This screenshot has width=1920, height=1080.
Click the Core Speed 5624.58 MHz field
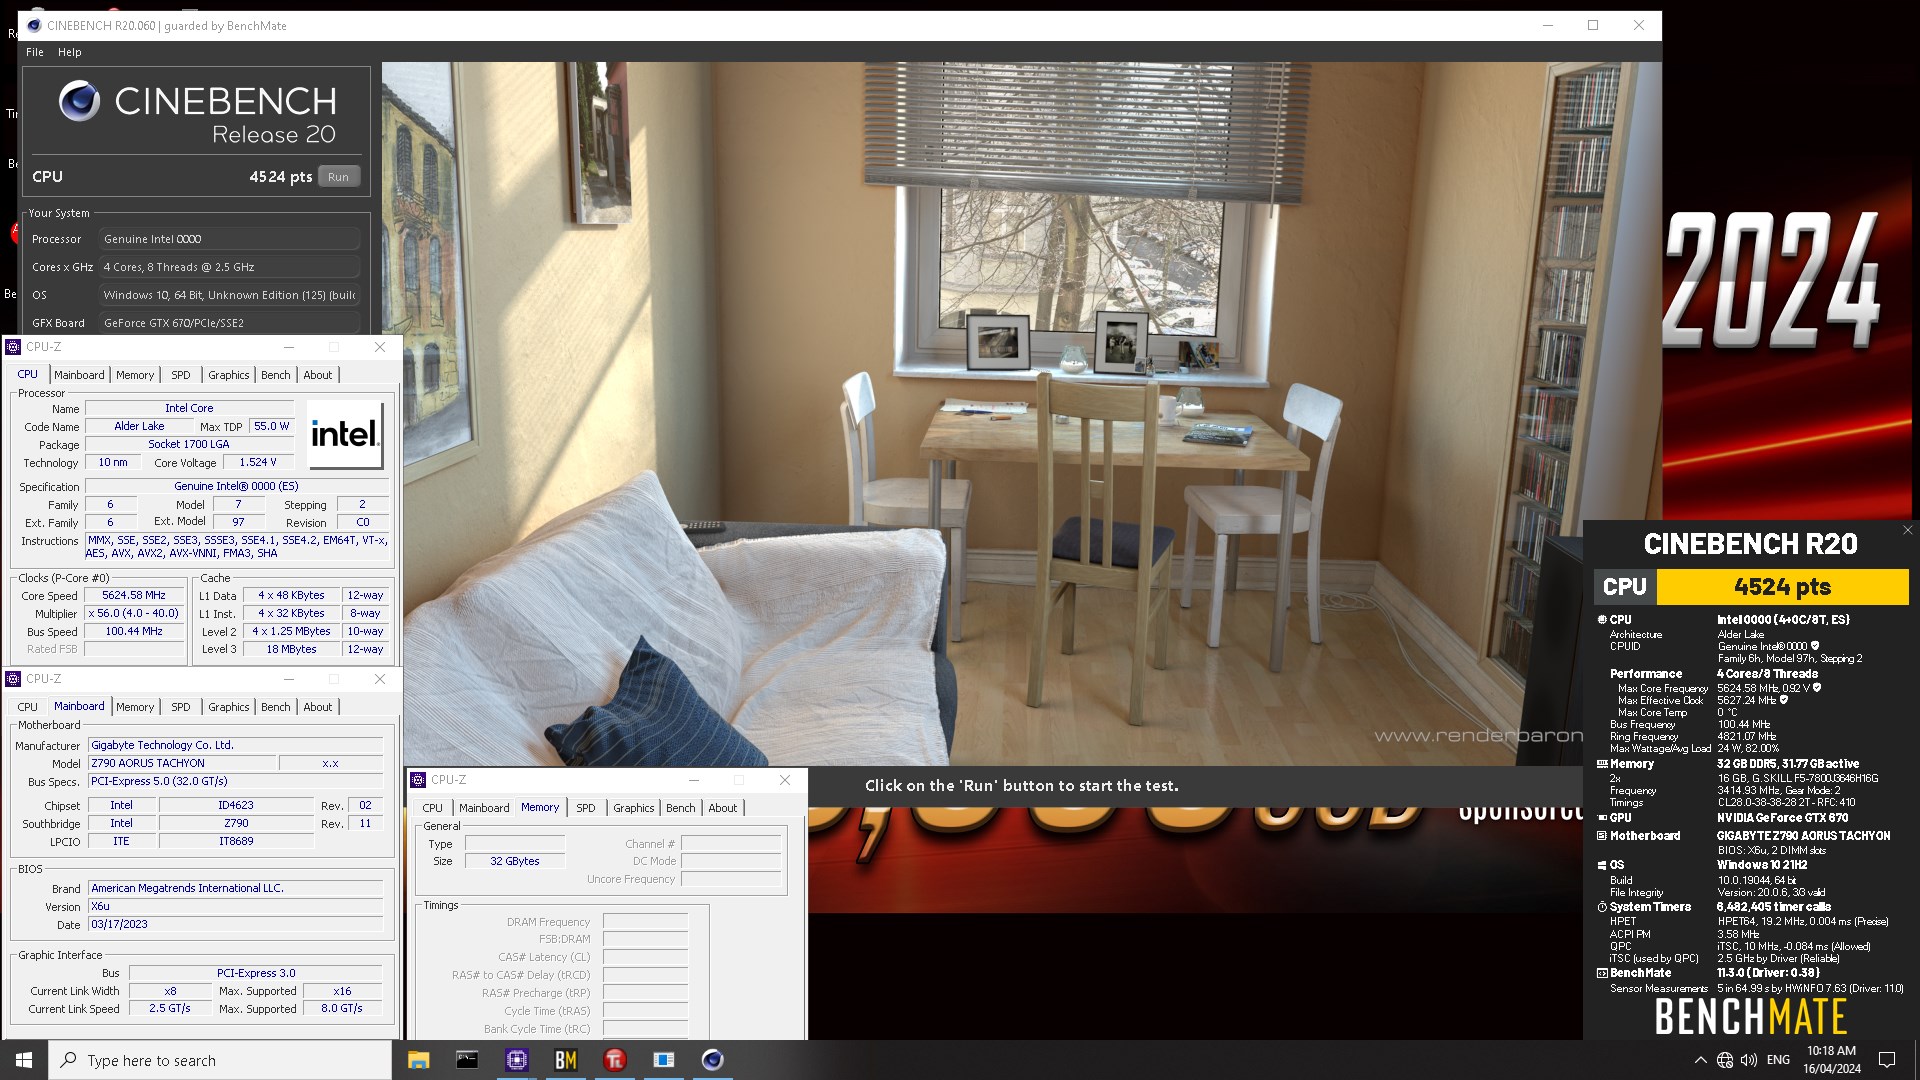pos(134,596)
